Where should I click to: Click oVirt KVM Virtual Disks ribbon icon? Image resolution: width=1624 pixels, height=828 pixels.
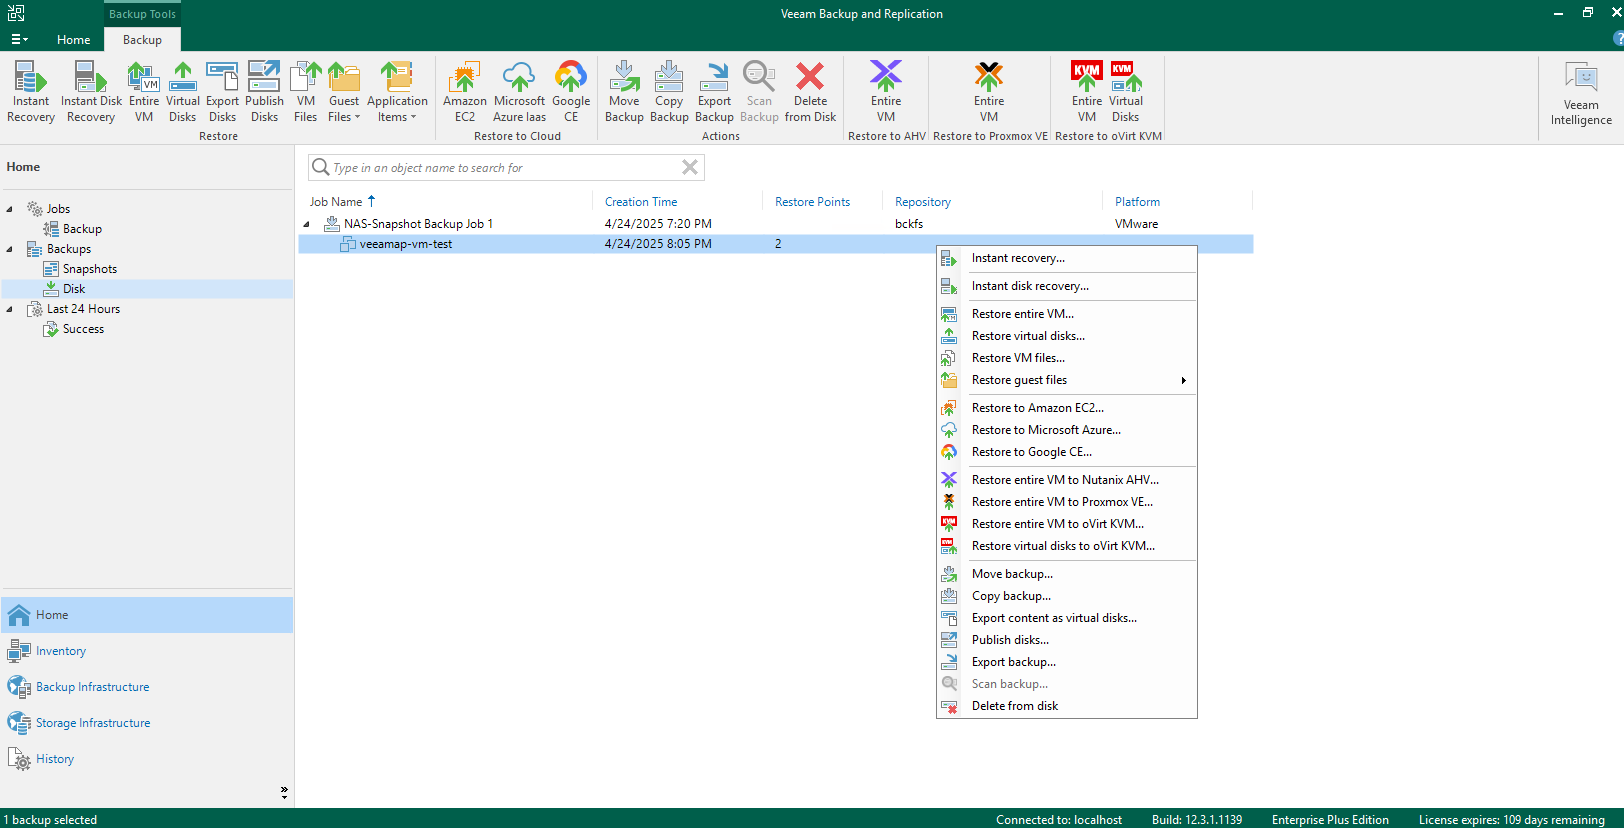(x=1126, y=92)
